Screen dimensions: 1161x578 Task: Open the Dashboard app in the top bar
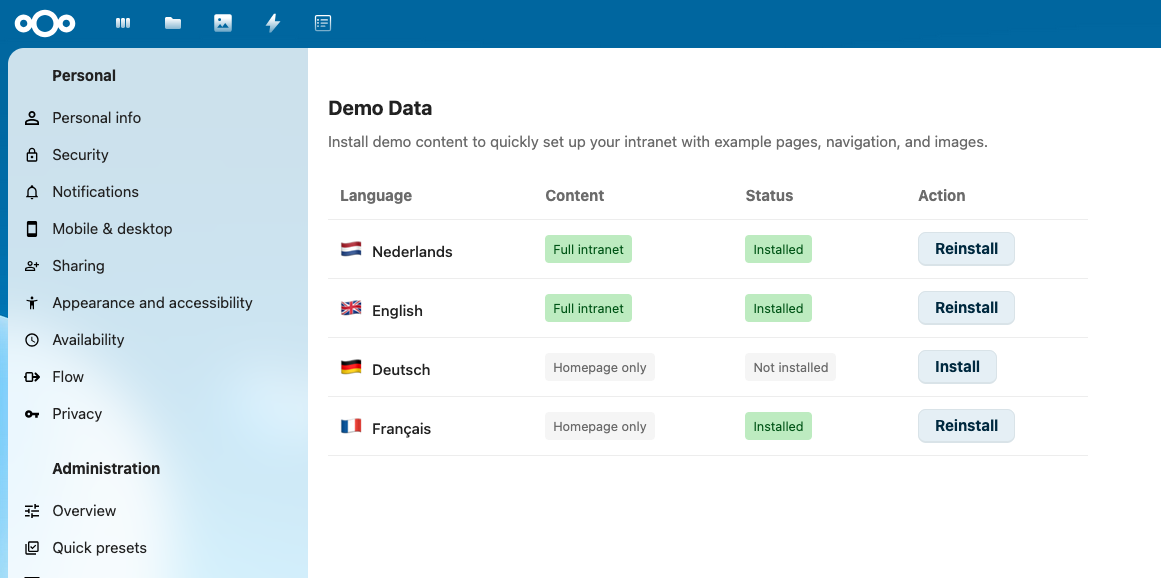(122, 23)
